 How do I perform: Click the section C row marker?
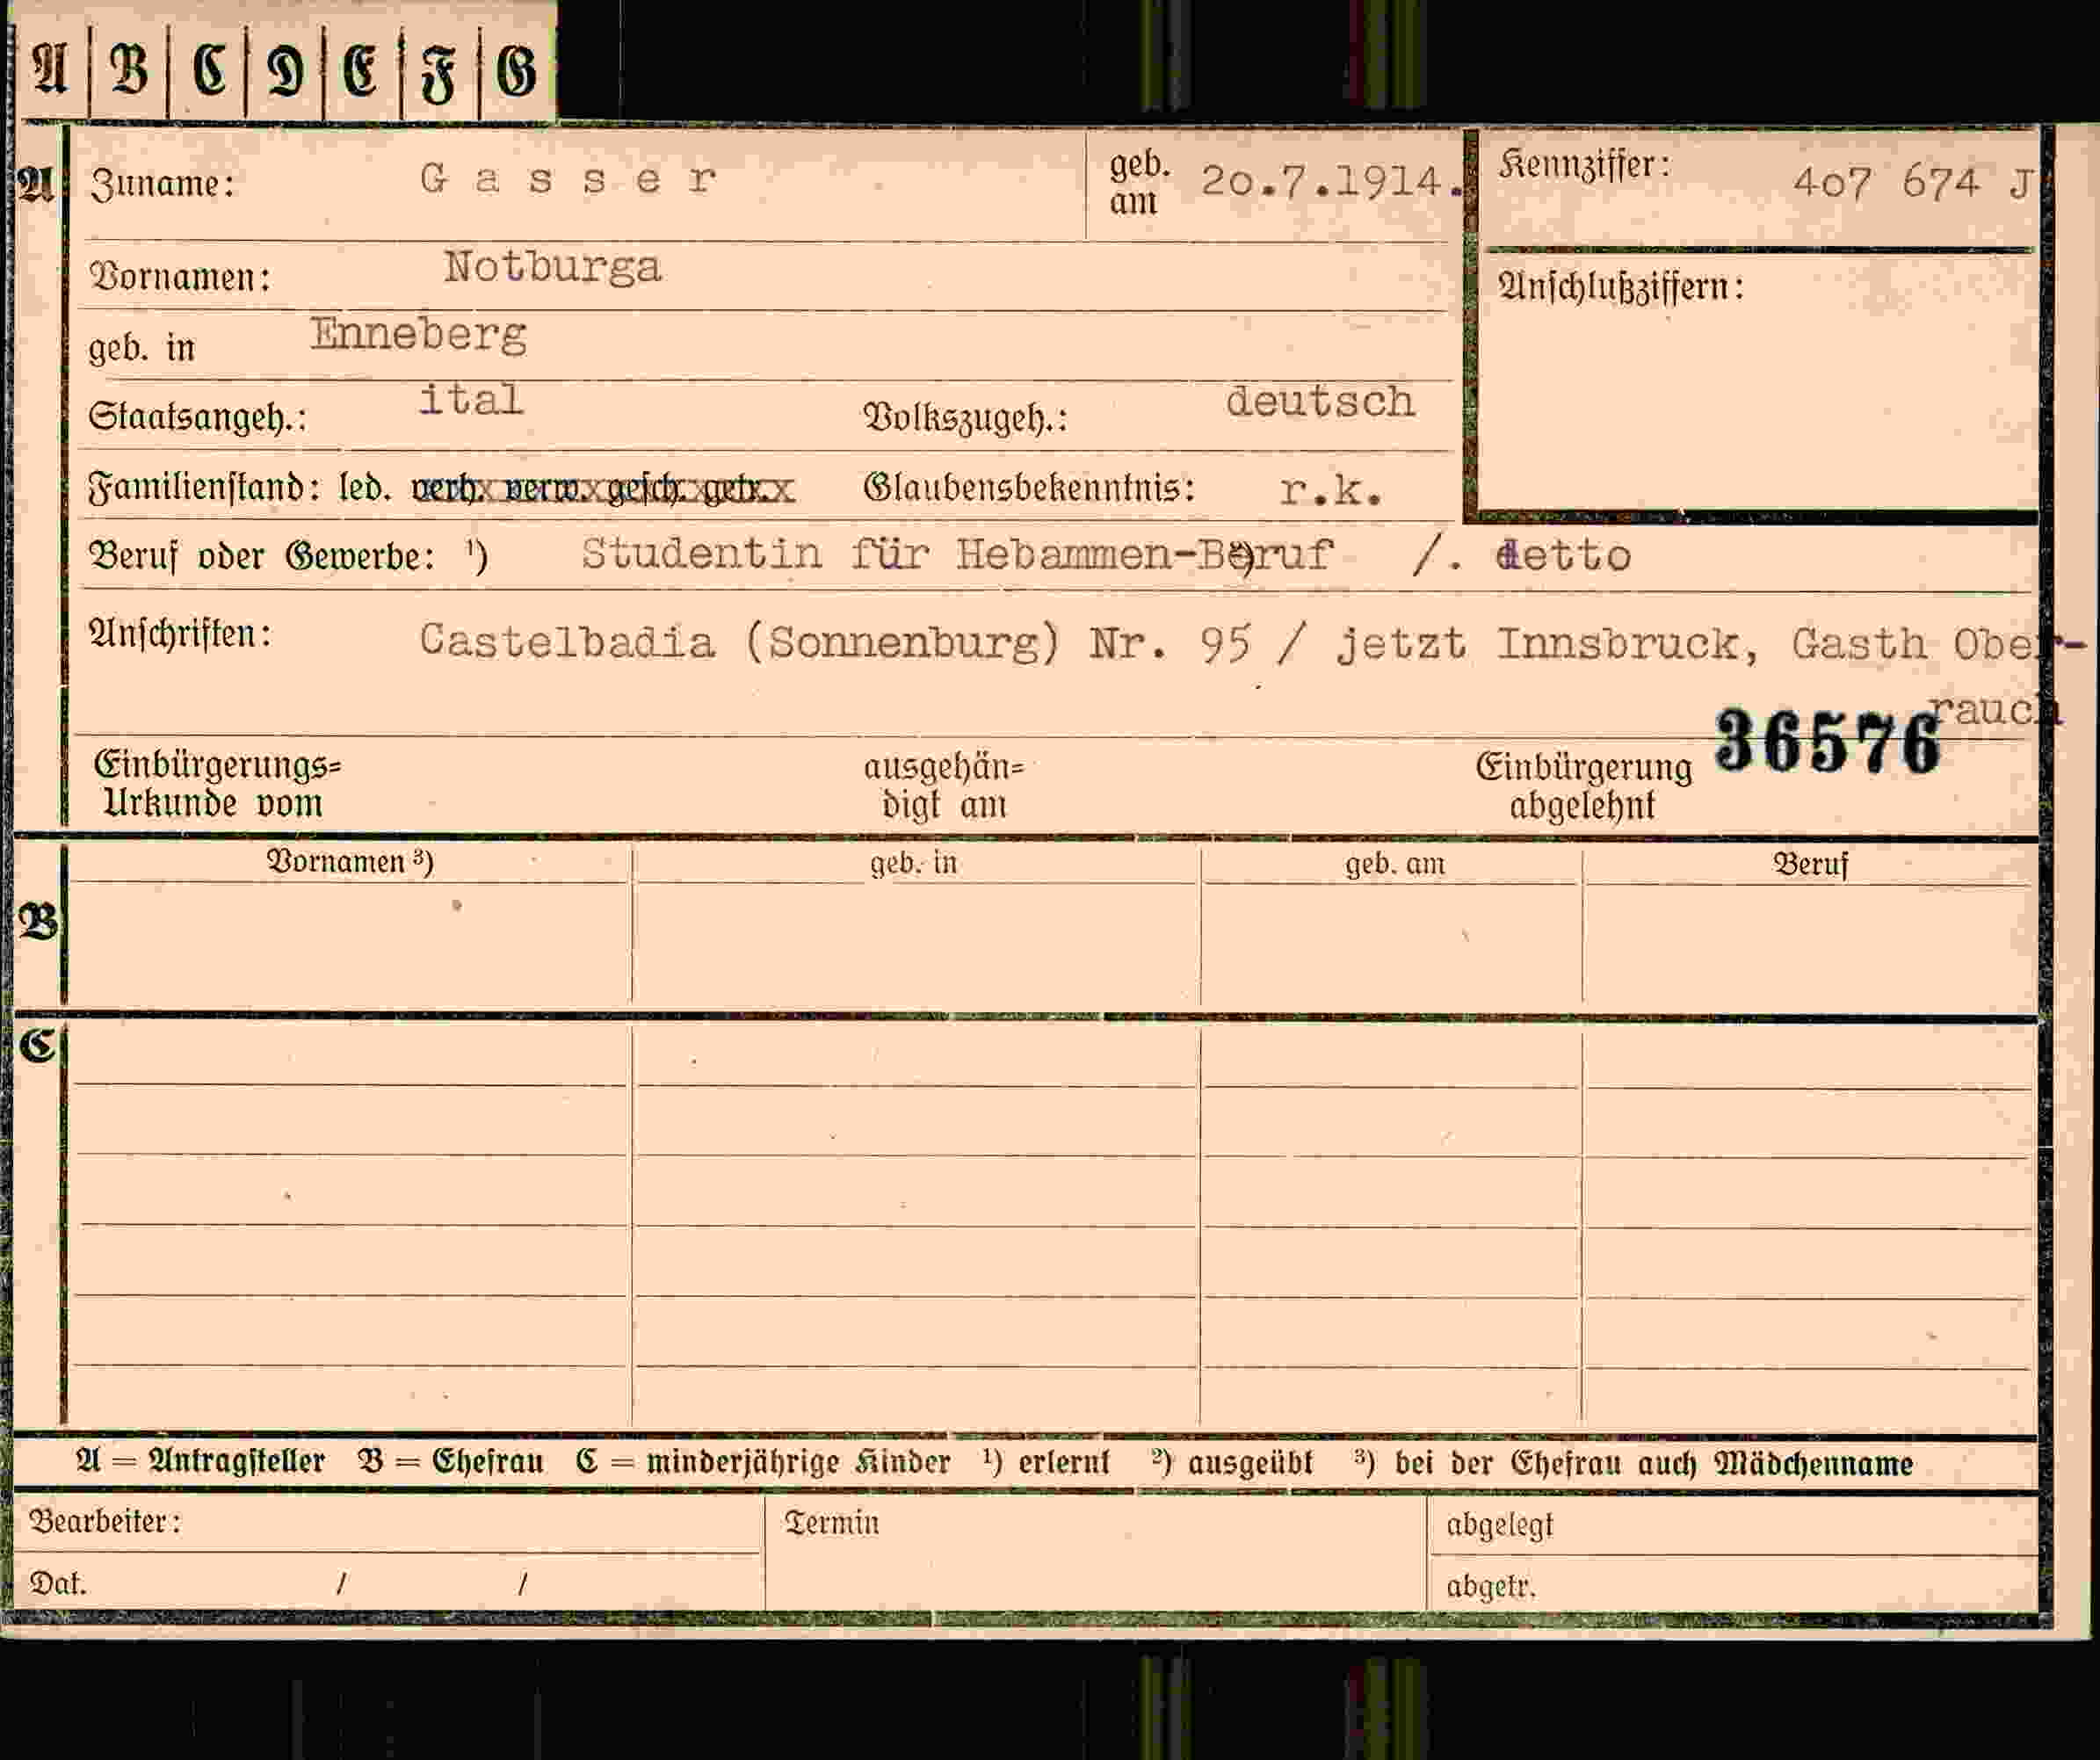tap(38, 1045)
